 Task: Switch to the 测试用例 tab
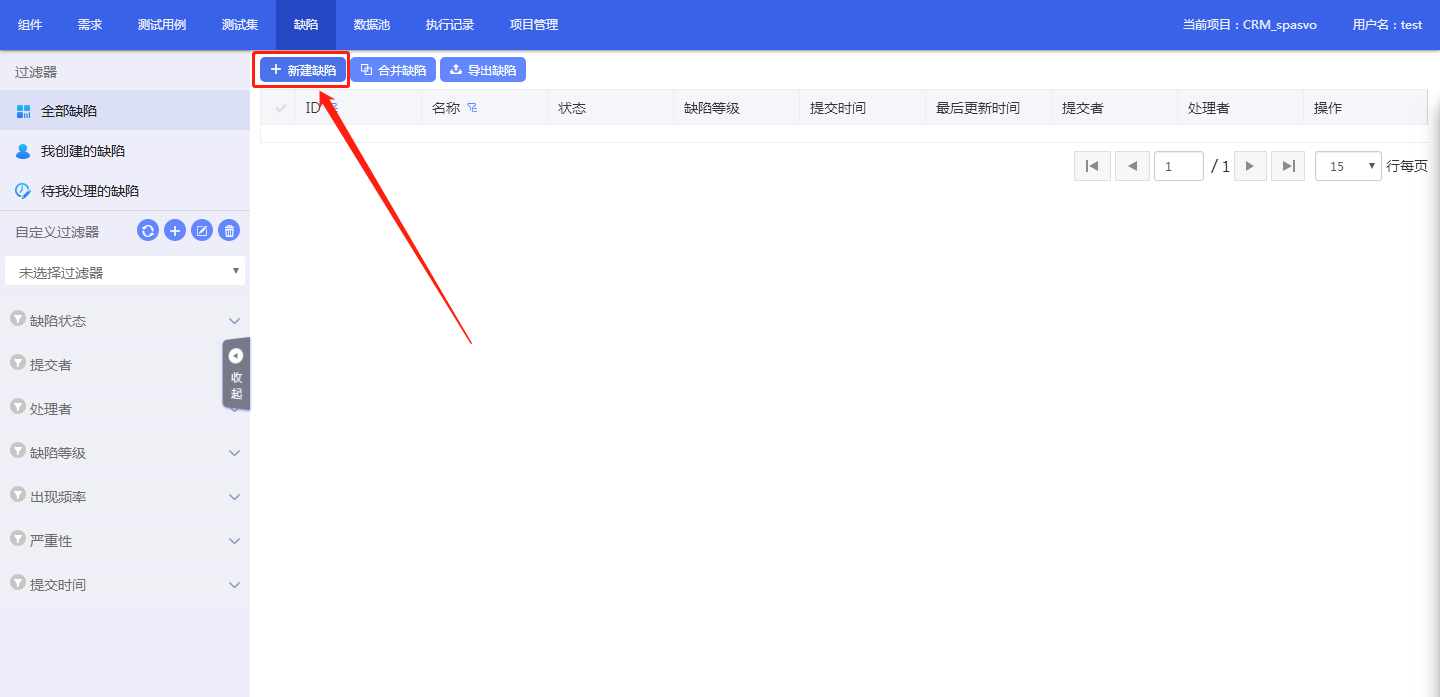pyautogui.click(x=162, y=25)
